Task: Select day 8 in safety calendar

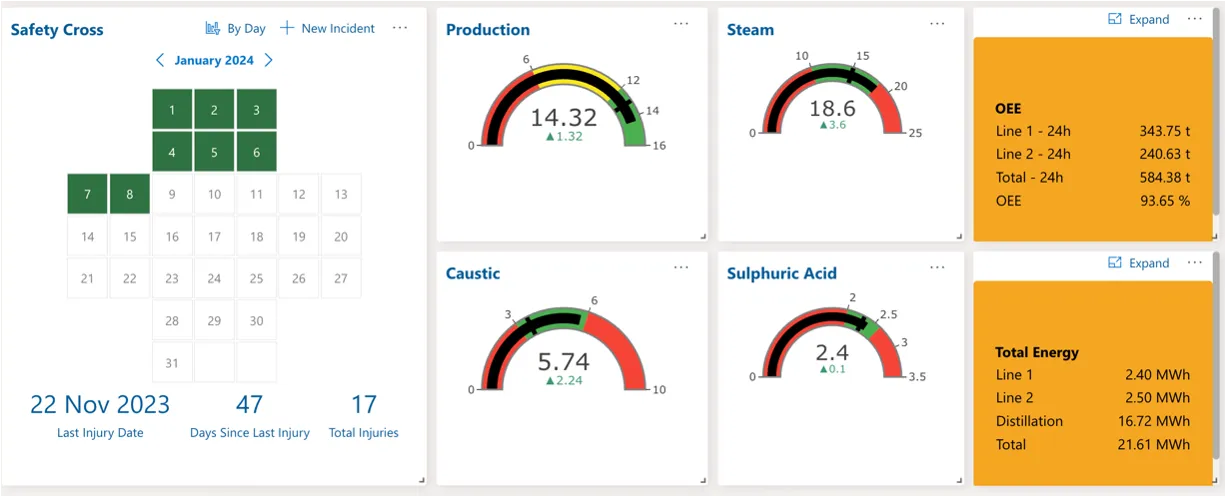Action: [130, 194]
